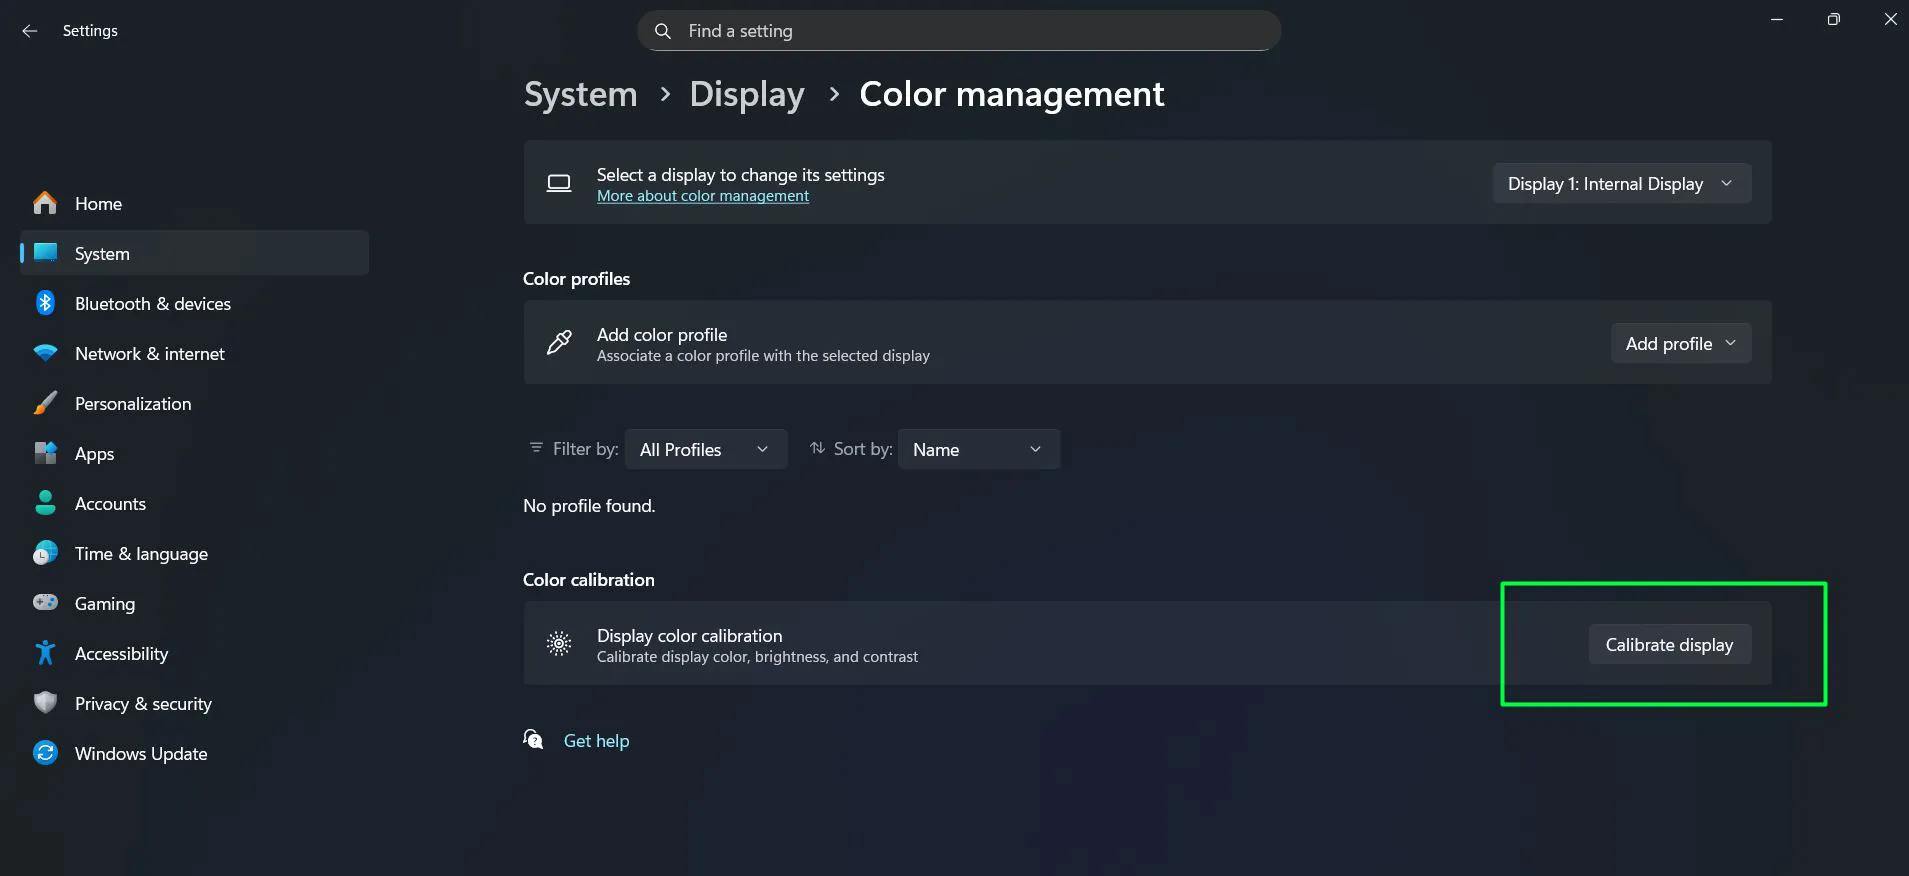Click the Display color calibration title
1909x876 pixels.
point(689,635)
